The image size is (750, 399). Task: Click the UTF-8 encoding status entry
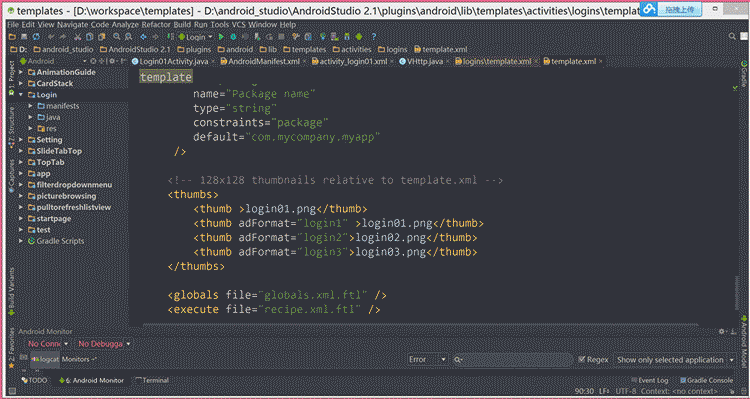[x=626, y=391]
